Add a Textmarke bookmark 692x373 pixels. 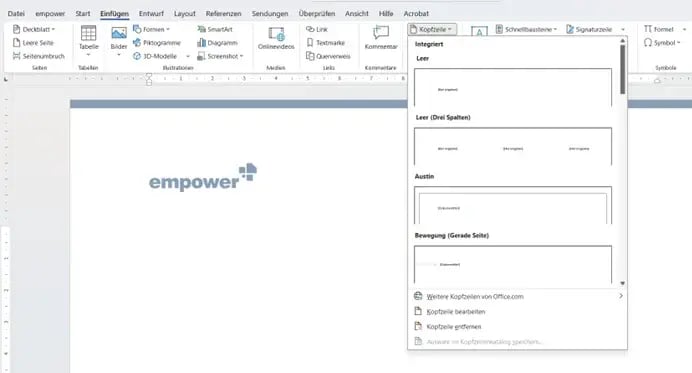click(x=325, y=43)
